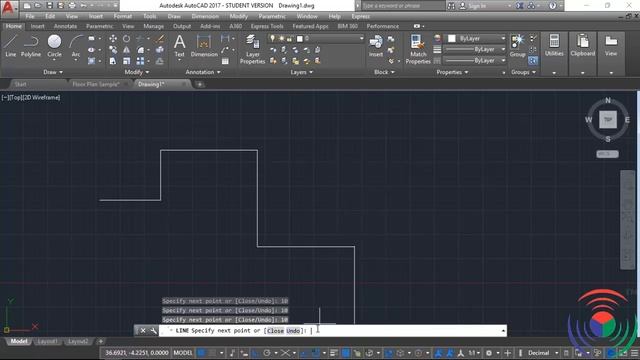Expand the Draw panel
Image resolution: width=640 pixels, height=360 pixels.
[53, 72]
